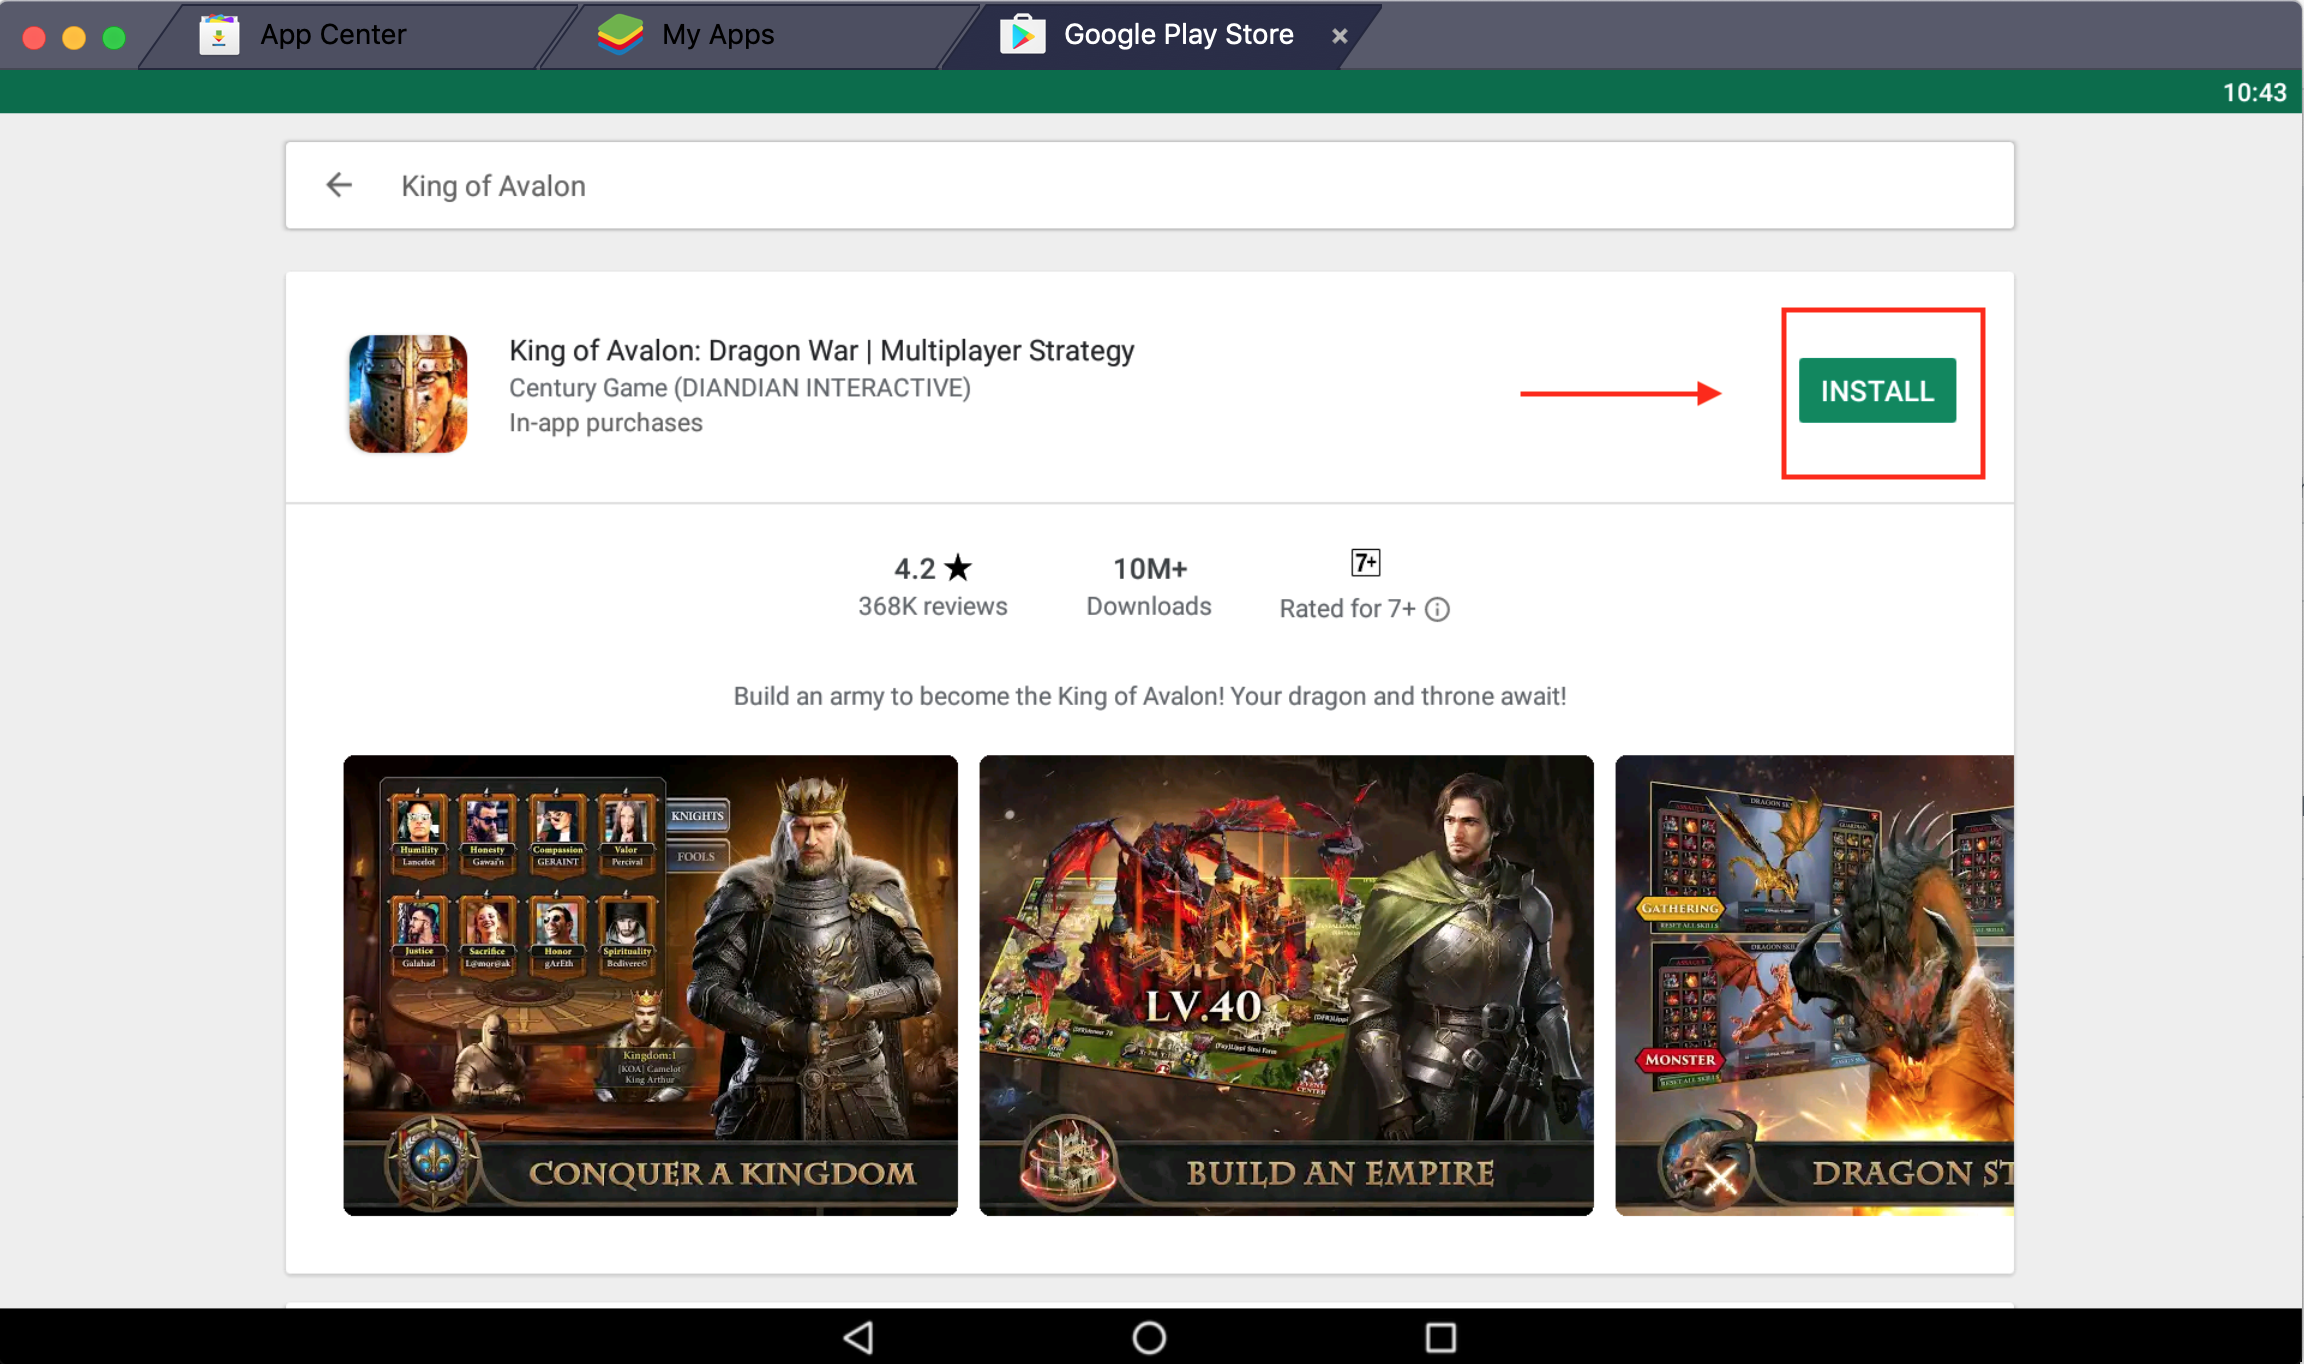The width and height of the screenshot is (2304, 1364).
Task: Open the content rating info icon
Action: [x=1437, y=609]
